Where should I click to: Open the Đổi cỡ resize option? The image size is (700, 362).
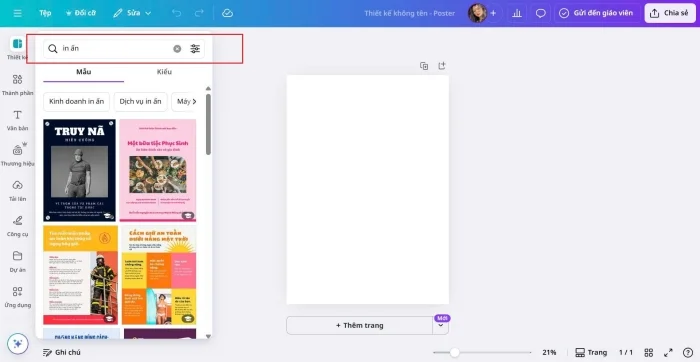pyautogui.click(x=80, y=13)
